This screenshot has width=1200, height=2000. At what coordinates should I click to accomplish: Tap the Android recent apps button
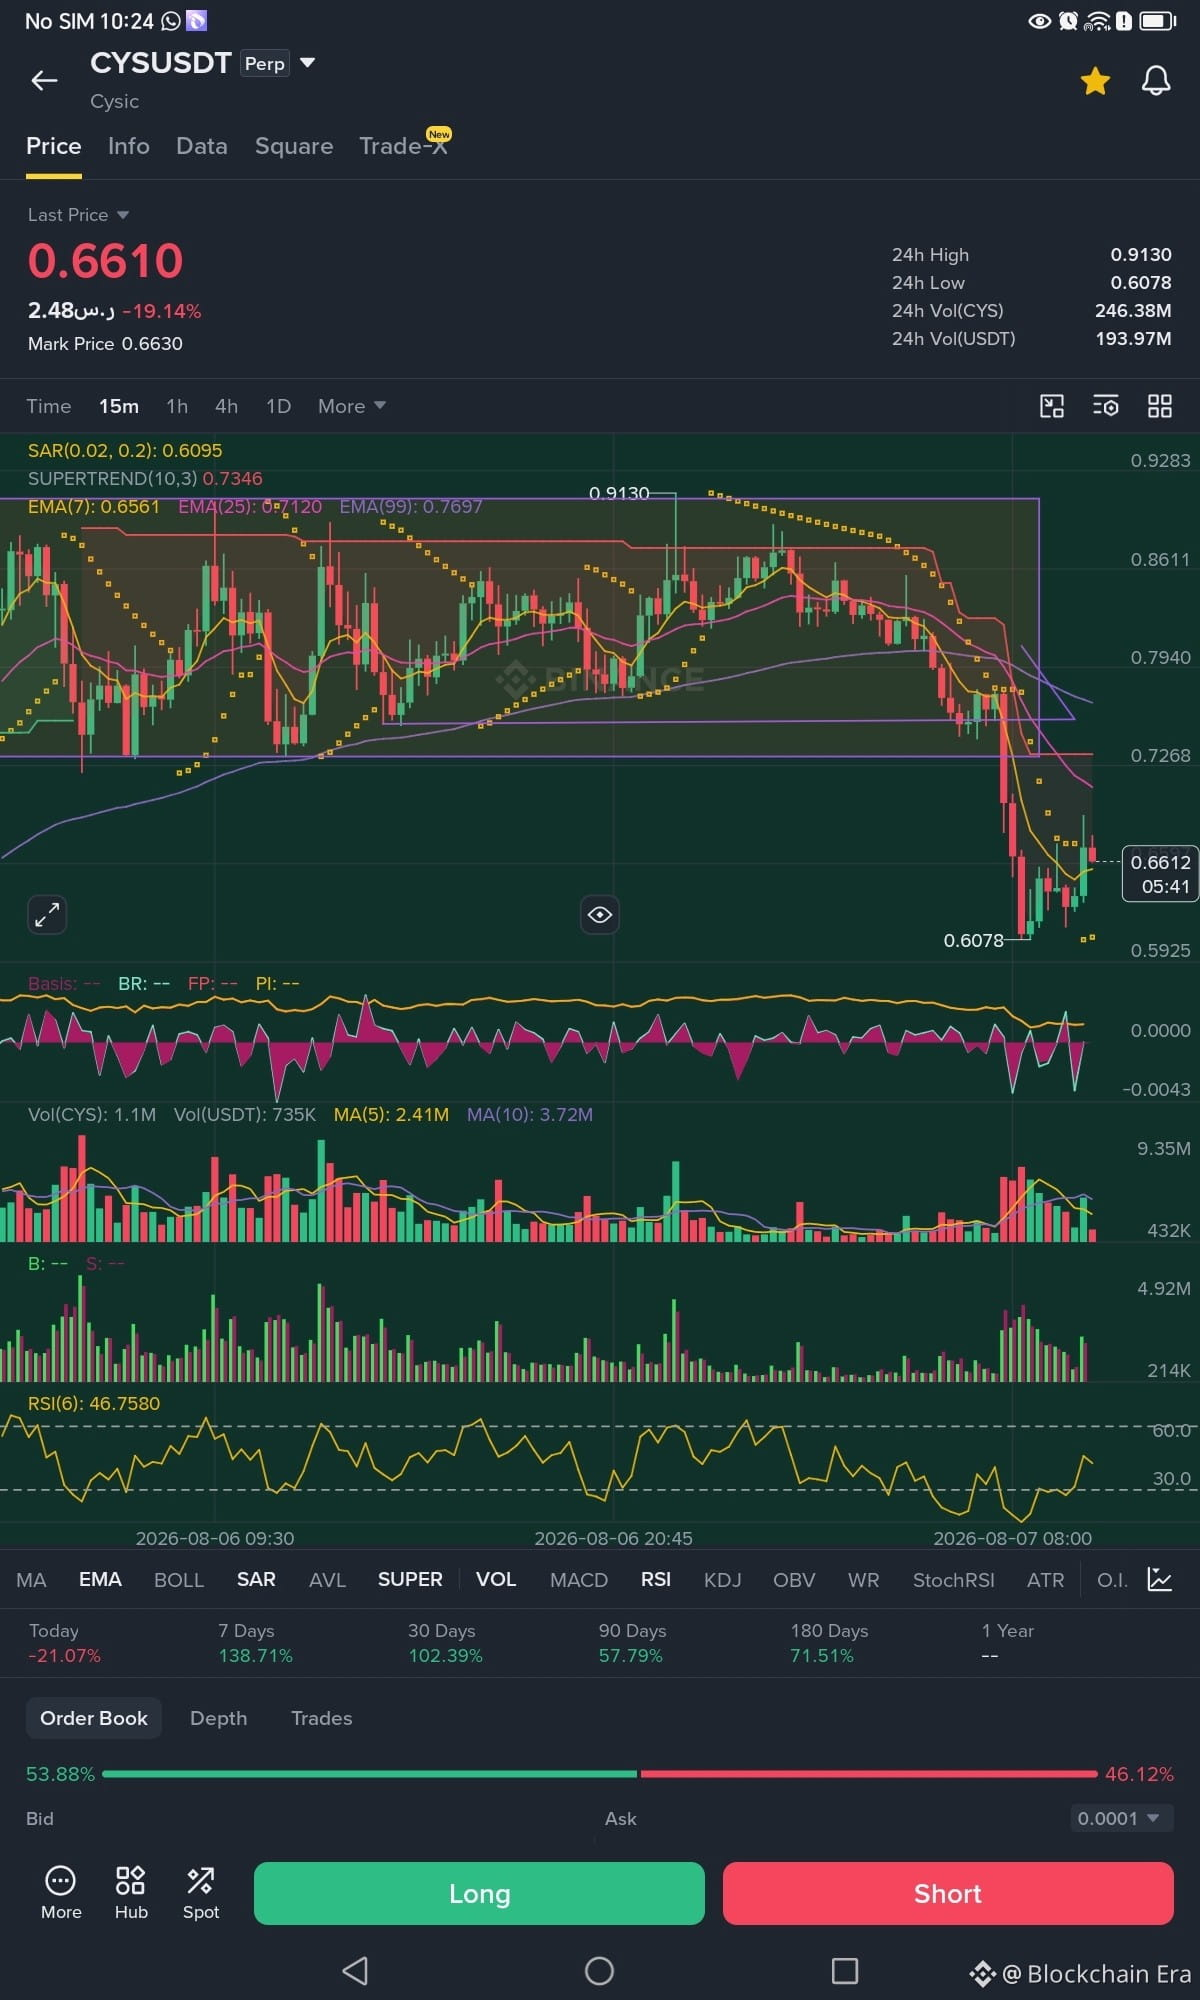pos(845,1971)
